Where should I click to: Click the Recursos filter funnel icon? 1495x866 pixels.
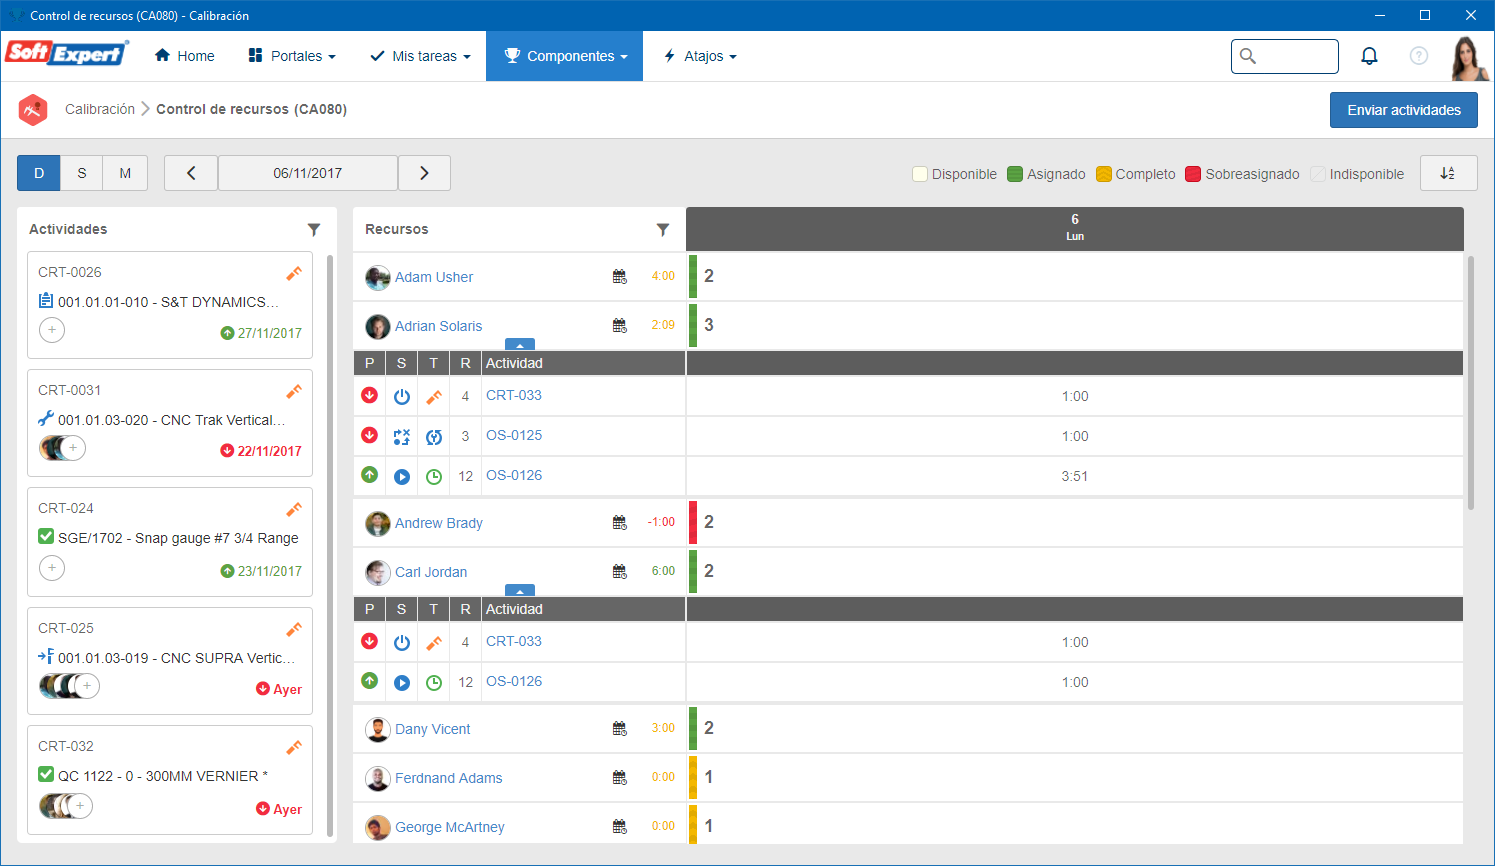pyautogui.click(x=663, y=229)
